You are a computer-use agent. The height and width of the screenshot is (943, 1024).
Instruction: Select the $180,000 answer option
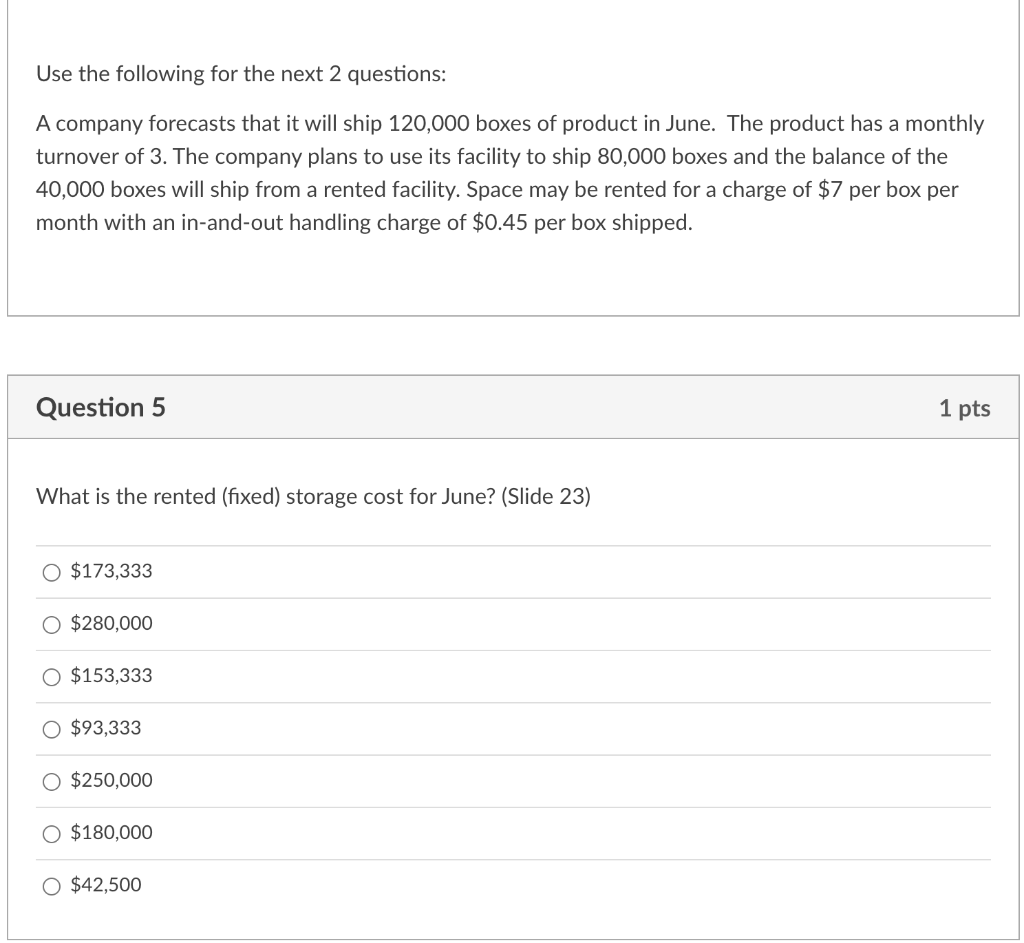[51, 833]
